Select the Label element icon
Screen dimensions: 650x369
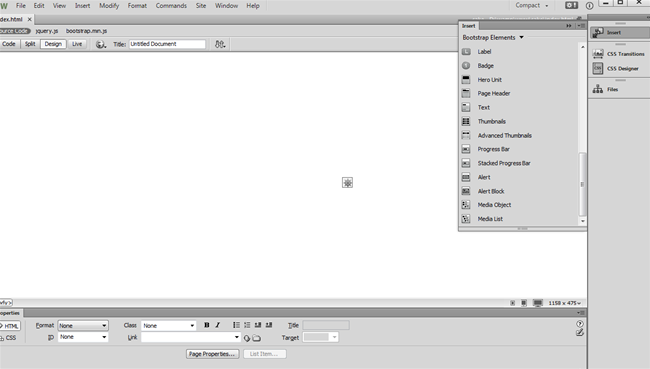466,52
